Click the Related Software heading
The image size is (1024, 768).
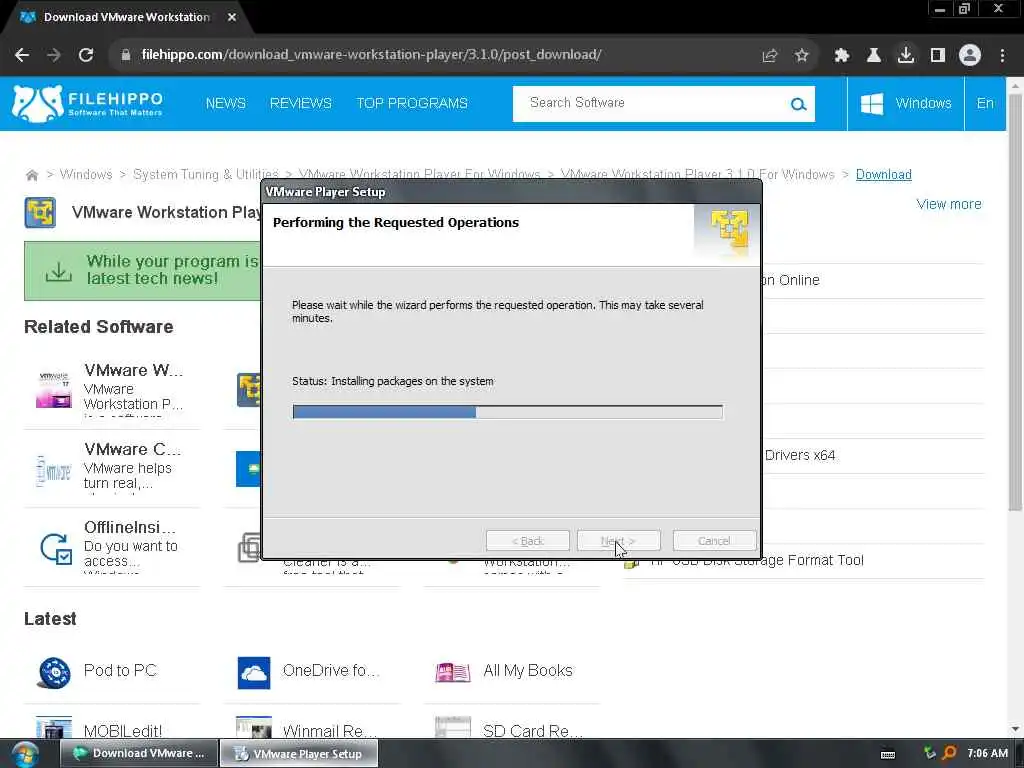point(99,327)
